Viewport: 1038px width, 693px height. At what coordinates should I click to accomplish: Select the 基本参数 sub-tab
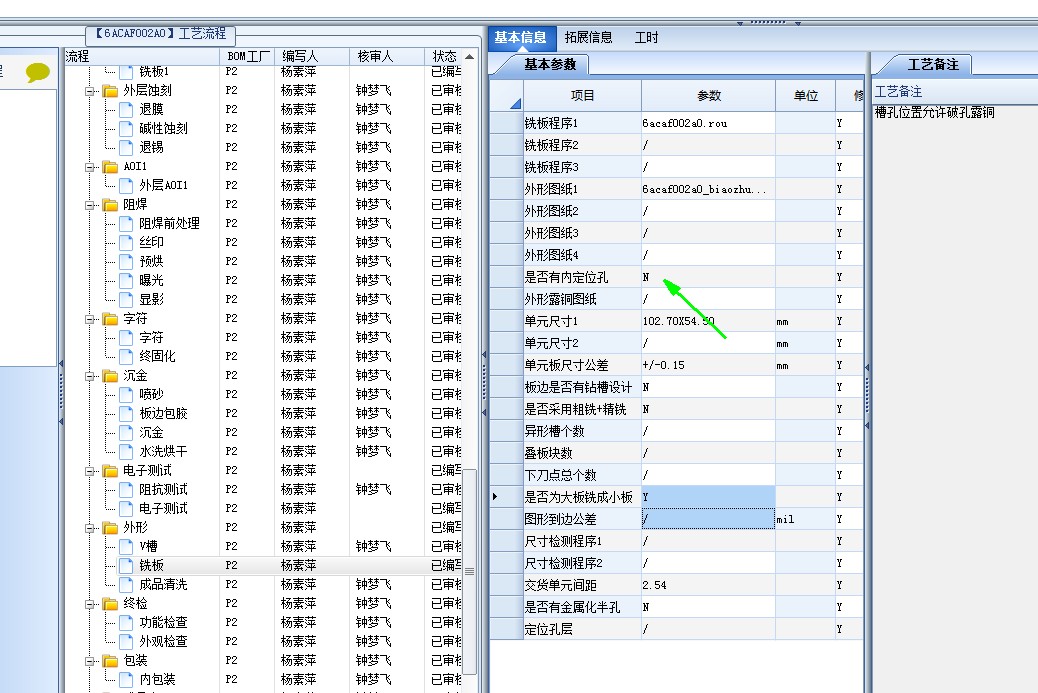click(550, 65)
